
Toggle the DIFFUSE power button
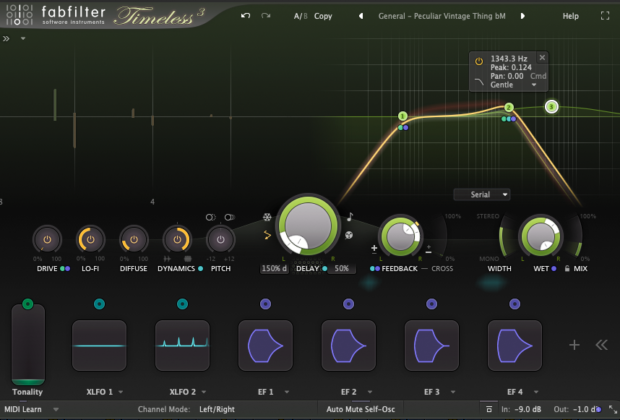click(x=134, y=239)
